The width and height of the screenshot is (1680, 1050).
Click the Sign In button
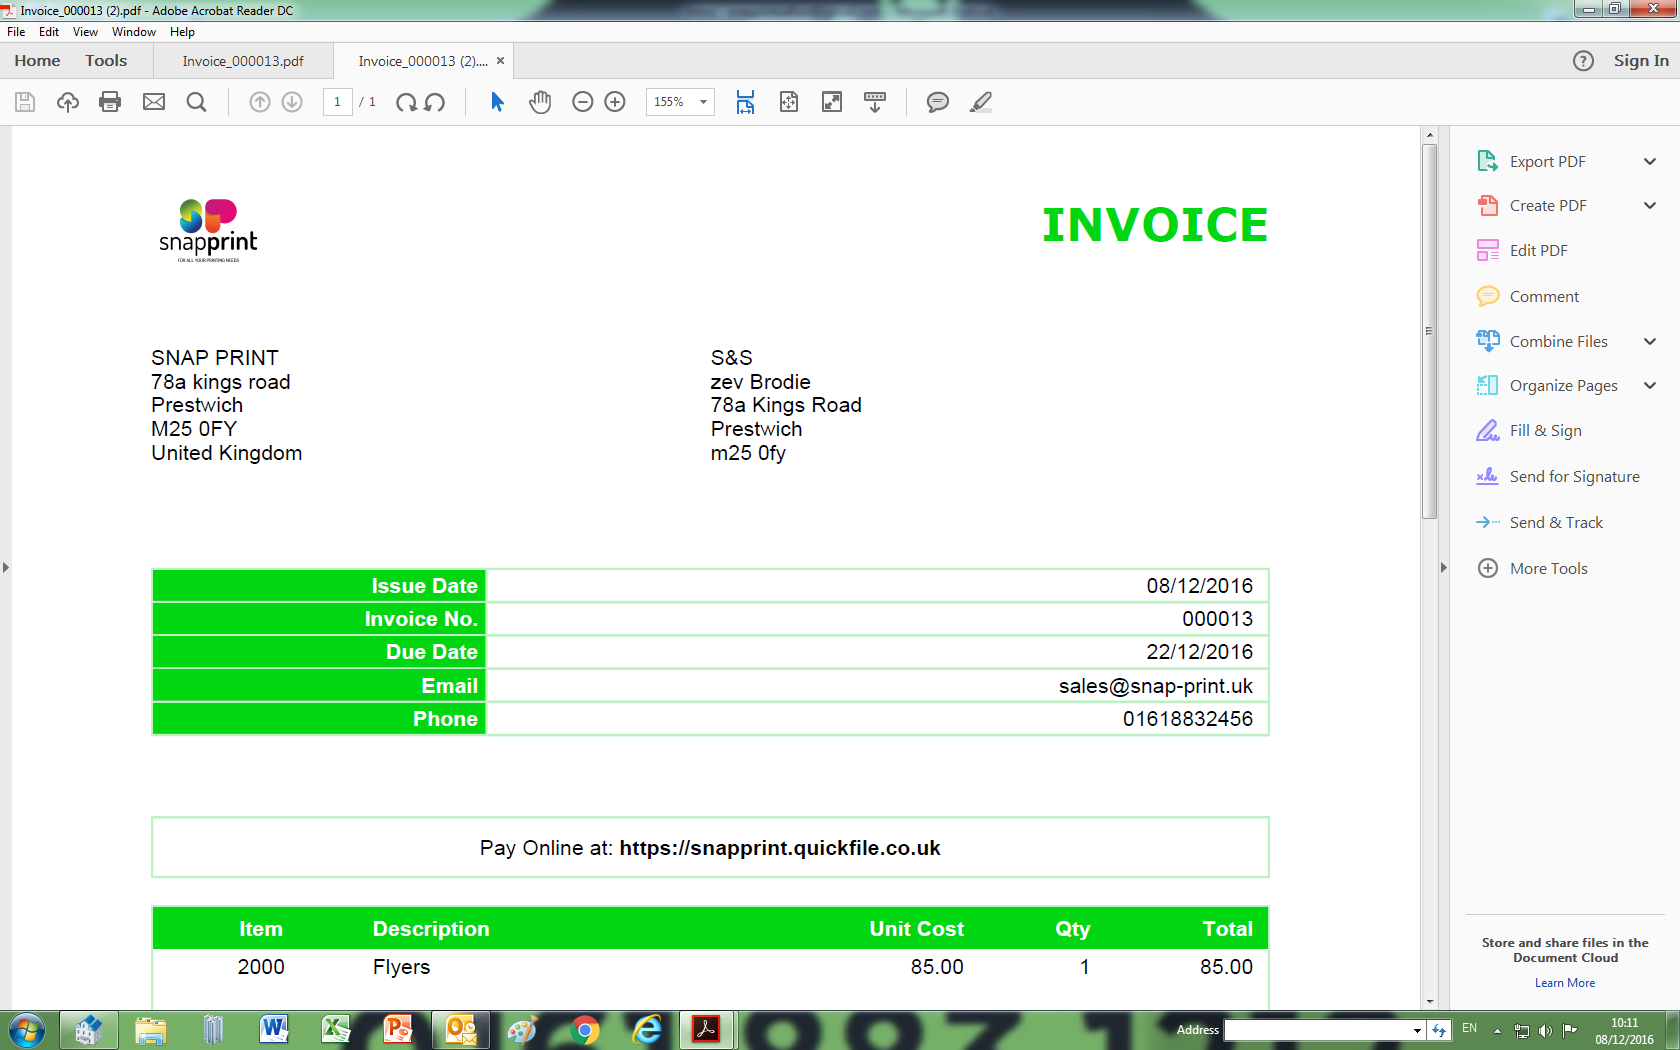click(x=1639, y=60)
